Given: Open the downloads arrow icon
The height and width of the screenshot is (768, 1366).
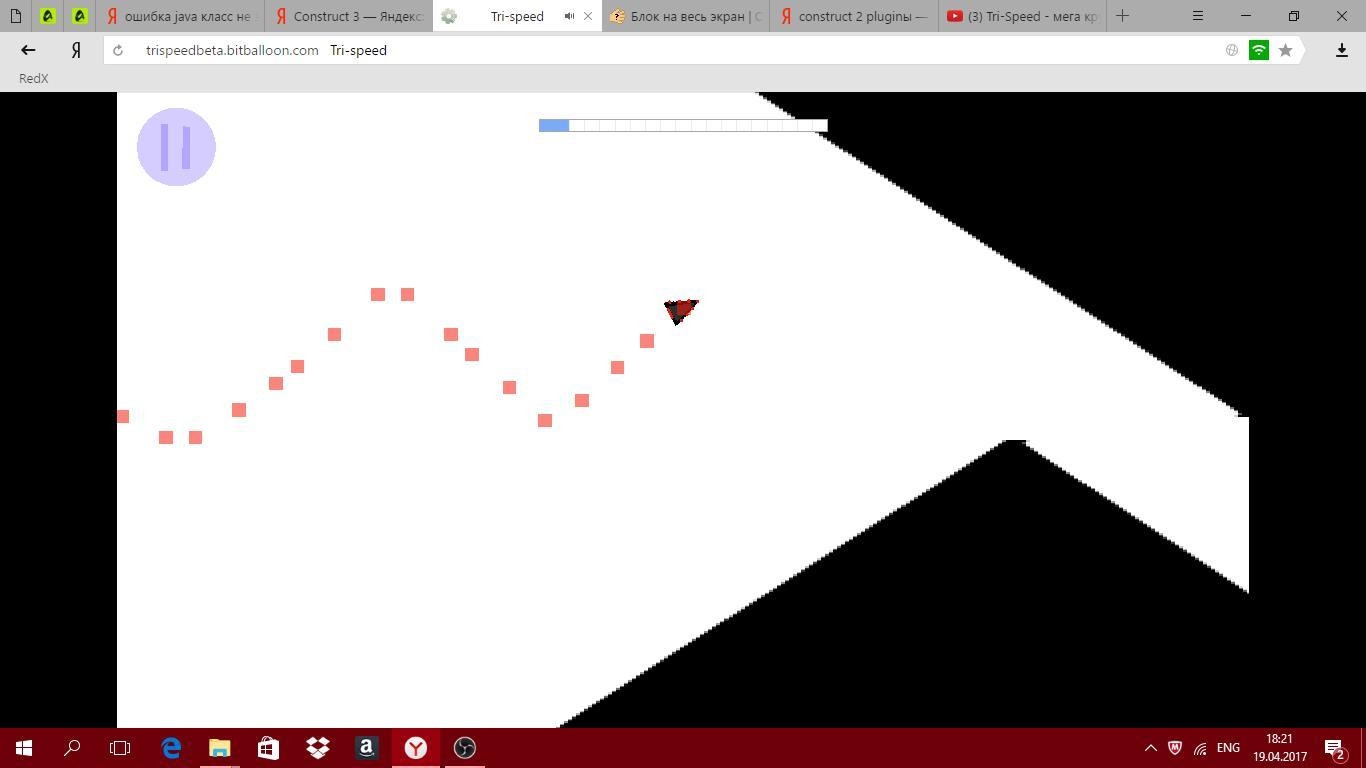Looking at the screenshot, I should click(1342, 50).
